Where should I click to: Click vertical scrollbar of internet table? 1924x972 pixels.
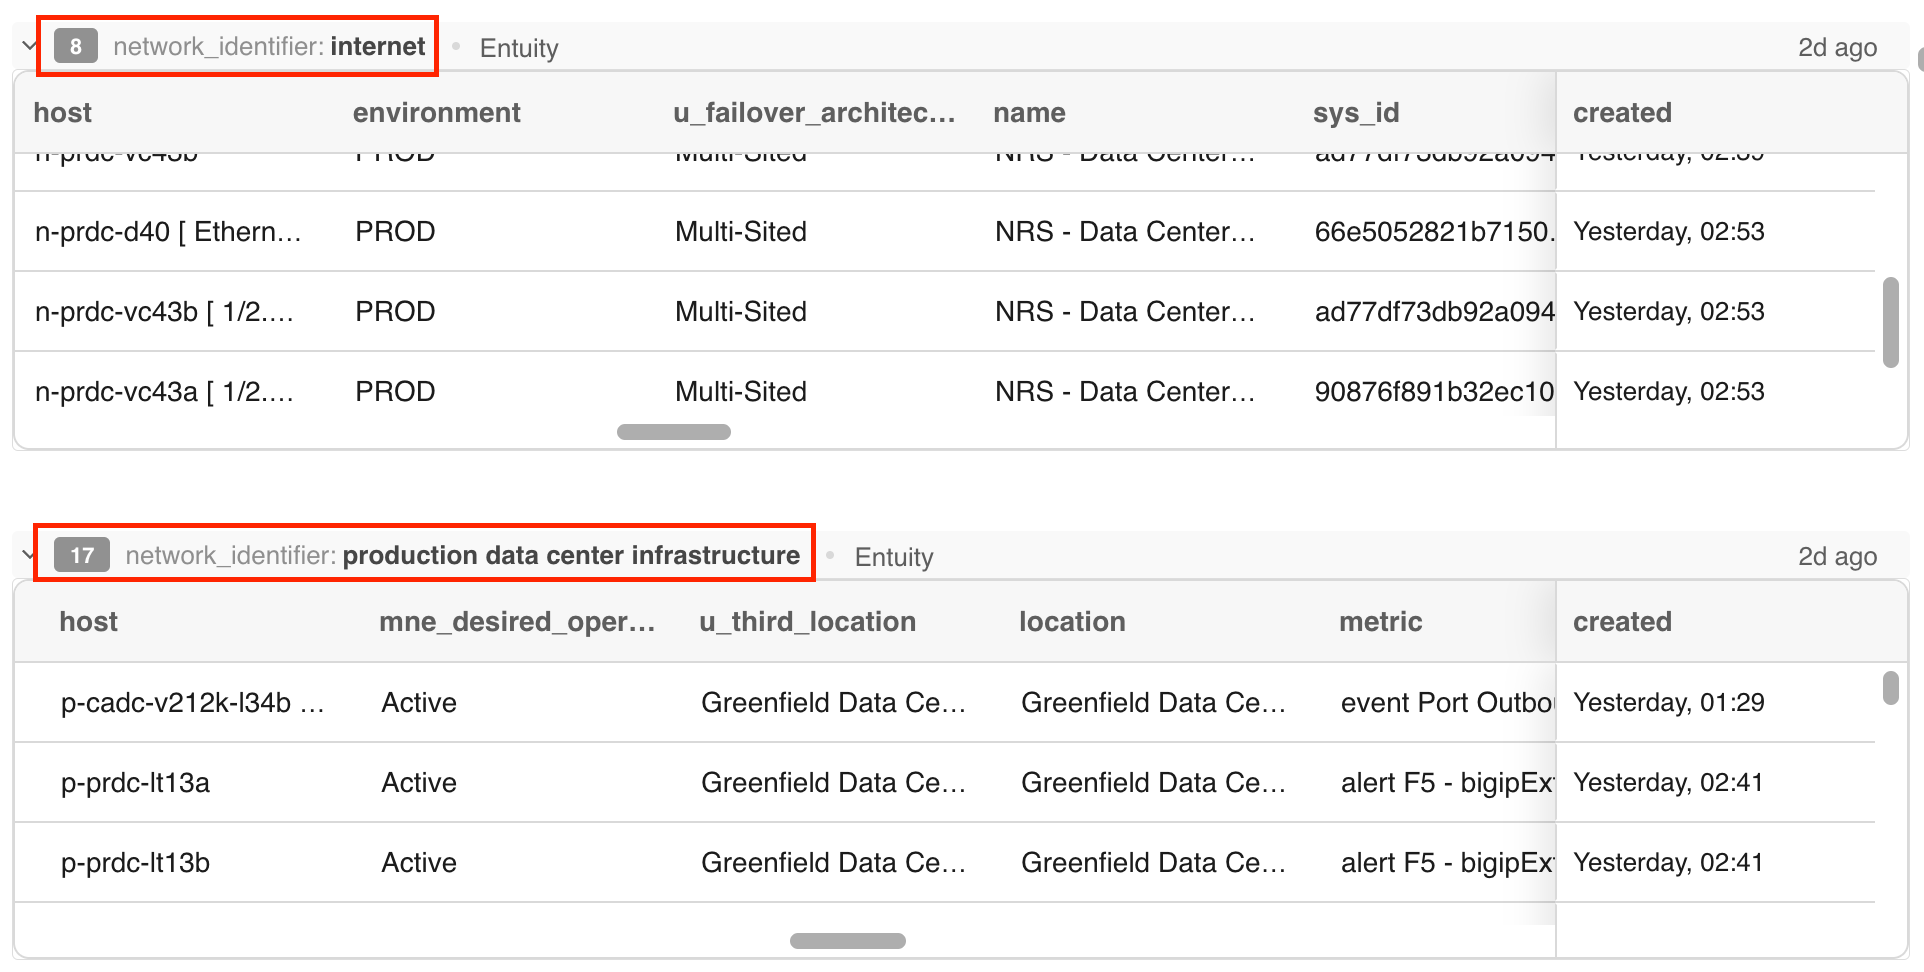[1890, 322]
